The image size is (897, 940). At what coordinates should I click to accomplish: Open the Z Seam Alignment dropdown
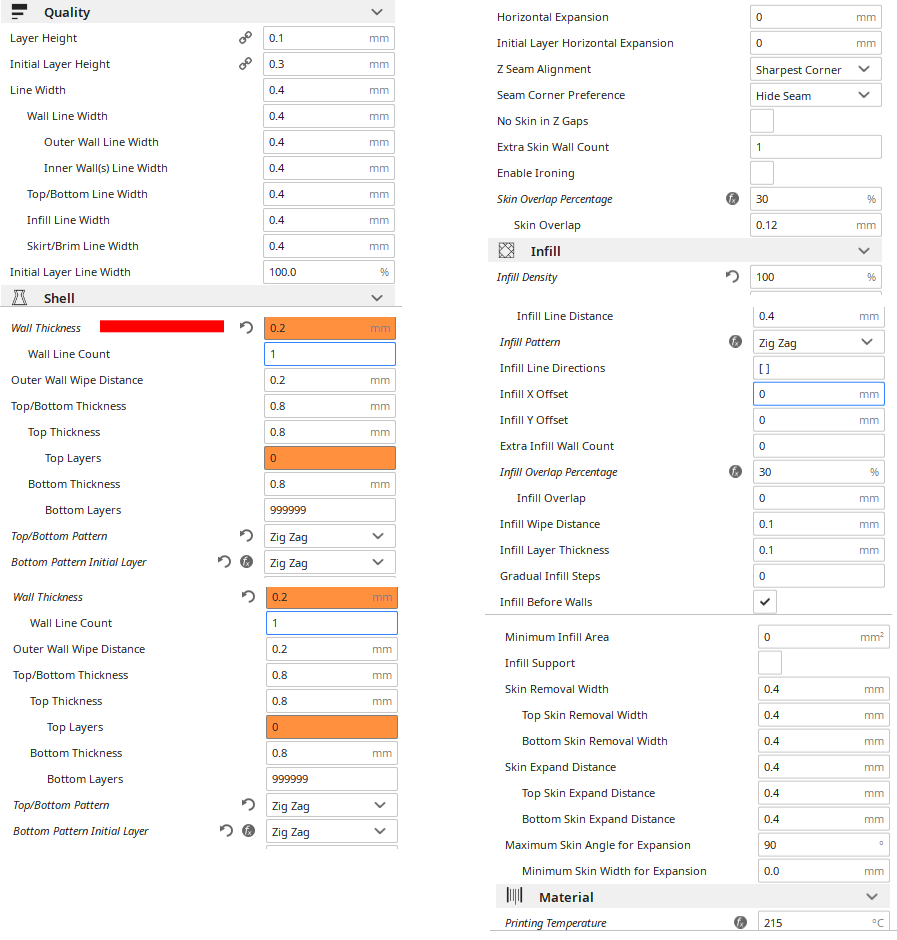tap(815, 70)
